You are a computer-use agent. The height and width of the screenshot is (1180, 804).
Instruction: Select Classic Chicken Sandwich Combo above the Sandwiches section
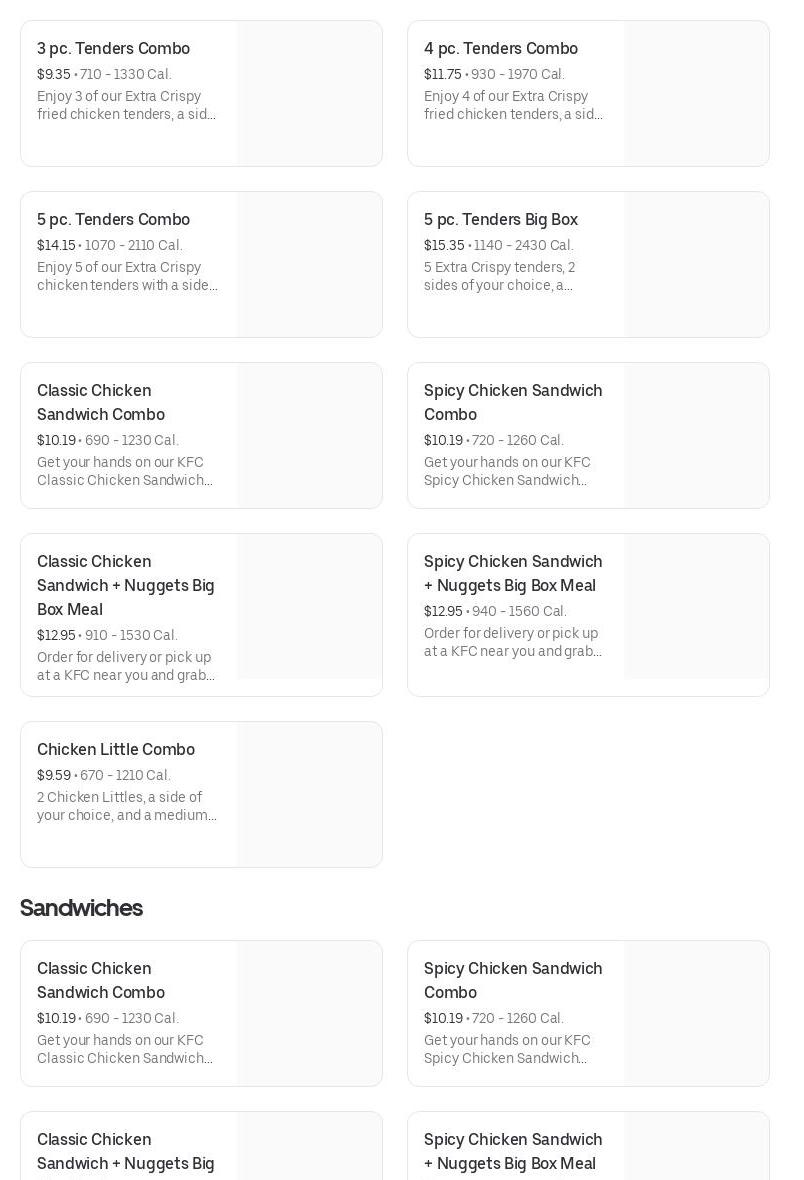[x=101, y=402]
